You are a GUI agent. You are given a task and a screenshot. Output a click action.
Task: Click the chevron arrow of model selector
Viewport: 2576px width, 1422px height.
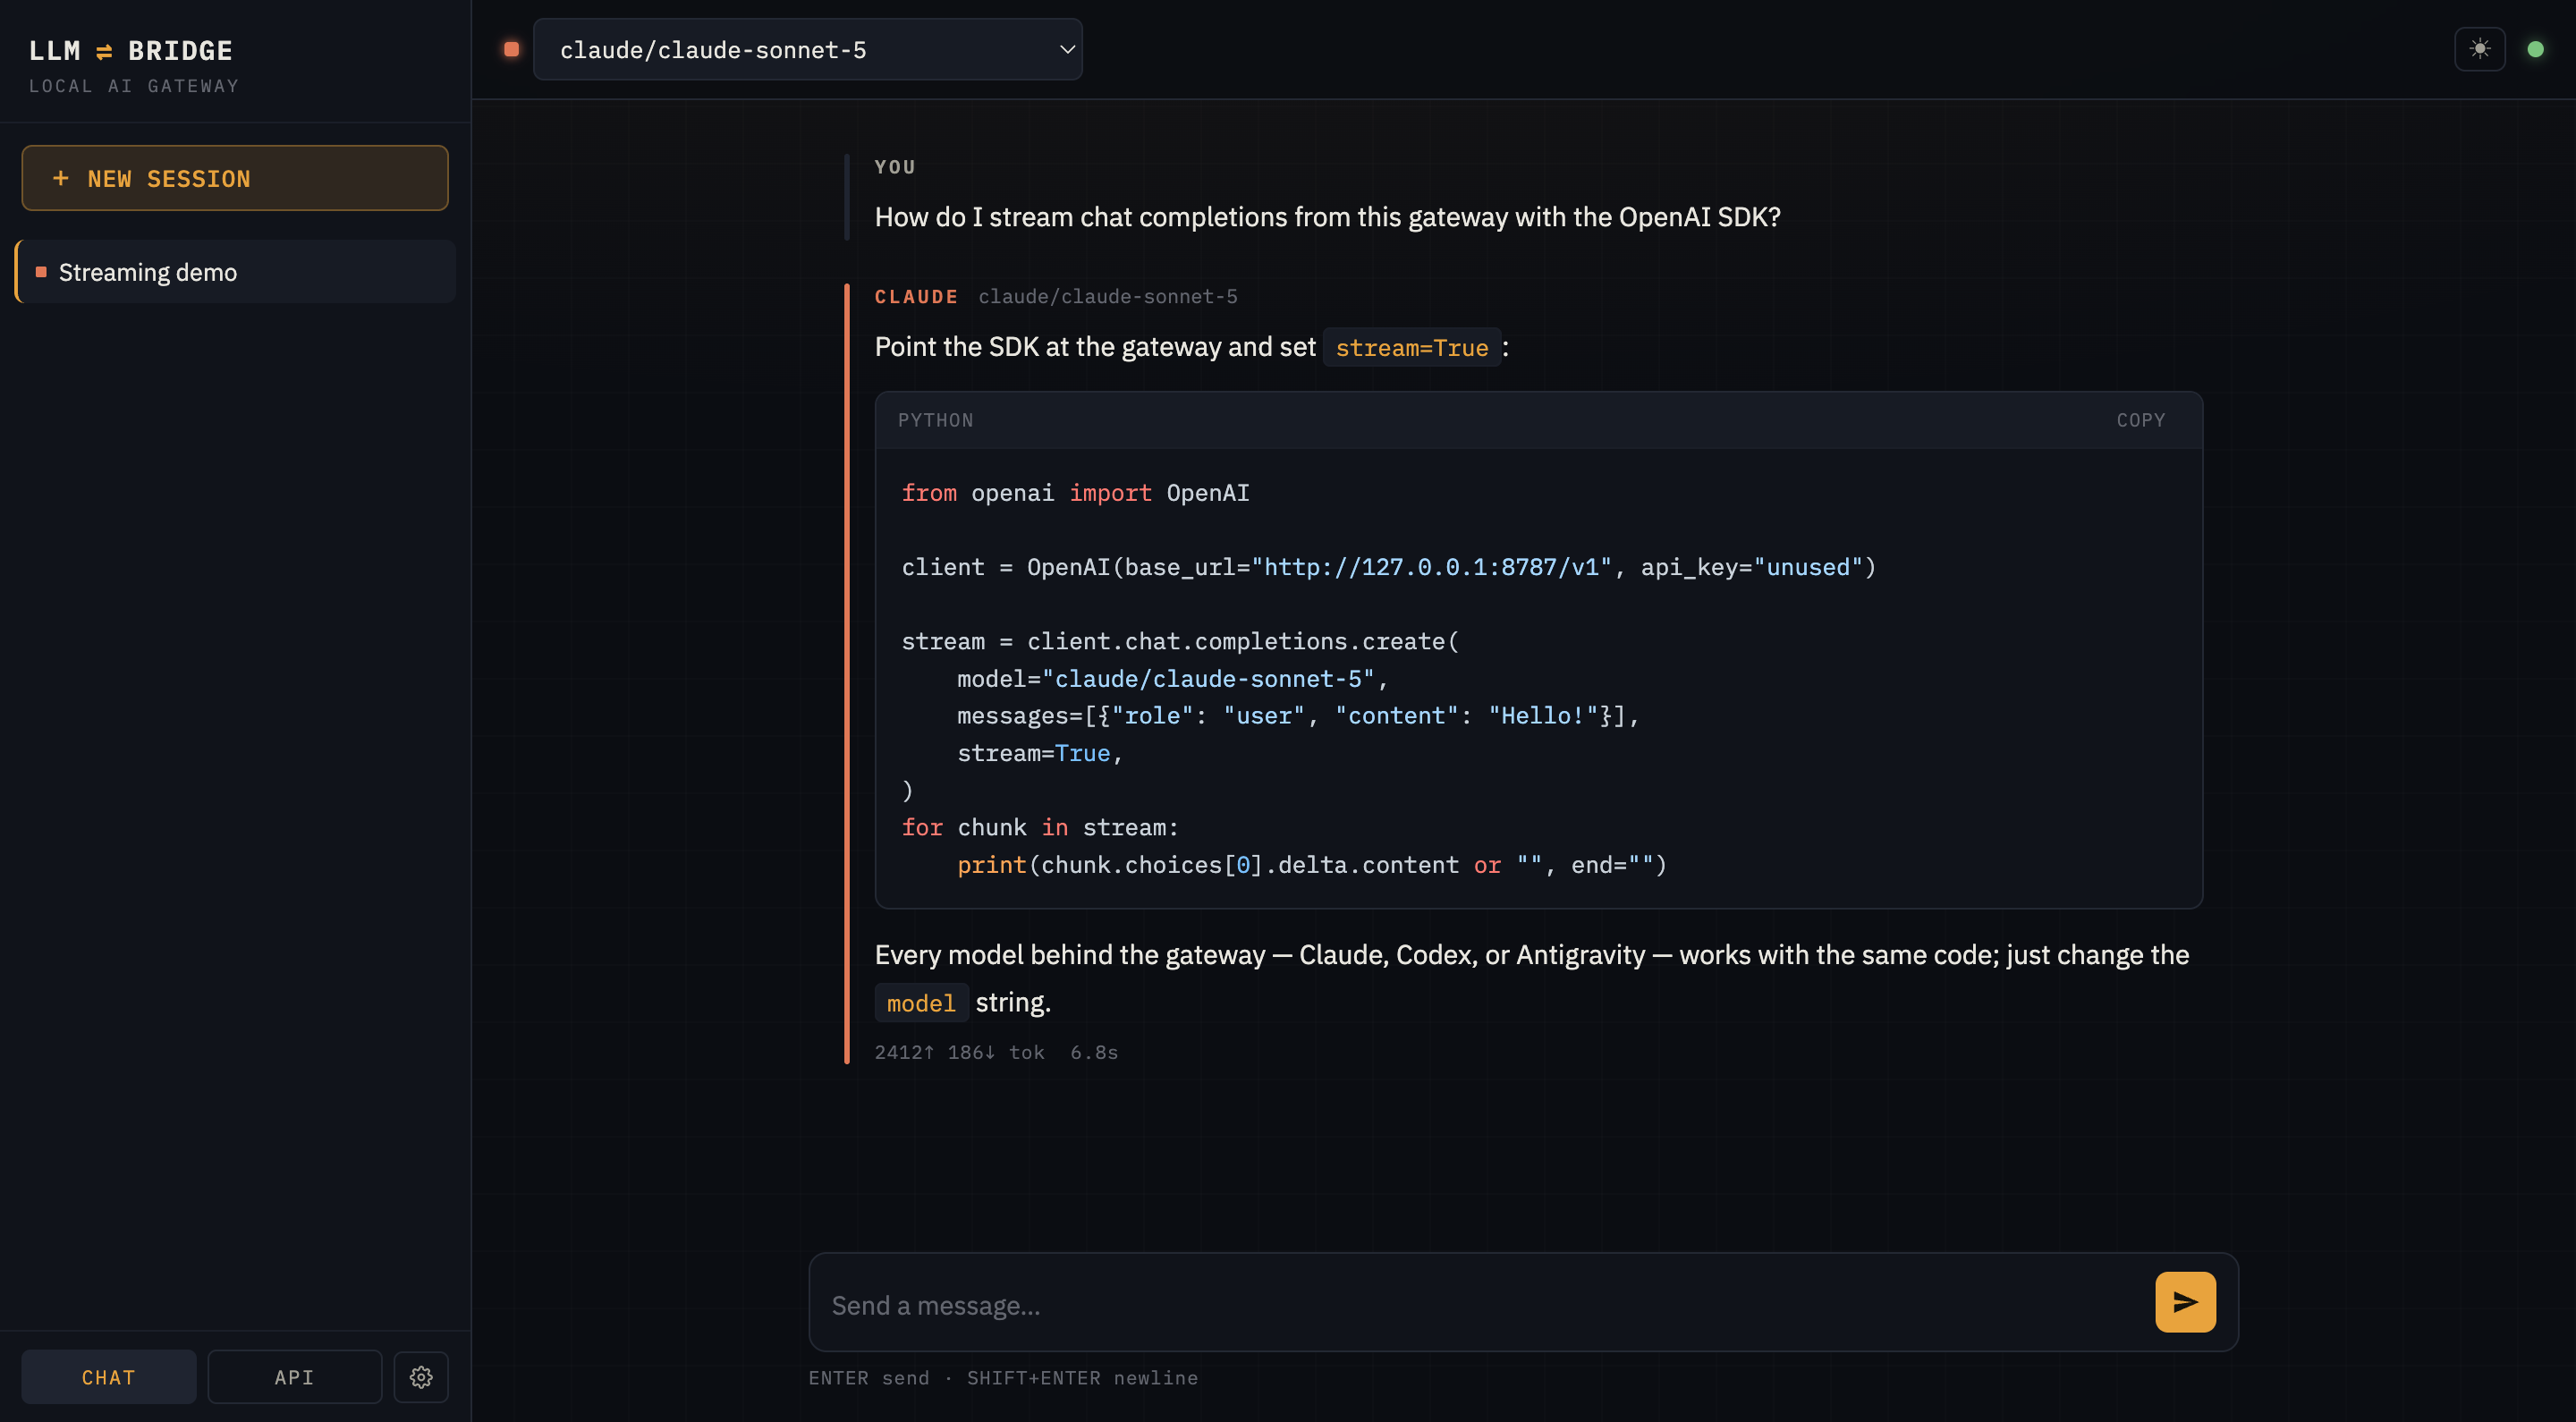pyautogui.click(x=1067, y=49)
